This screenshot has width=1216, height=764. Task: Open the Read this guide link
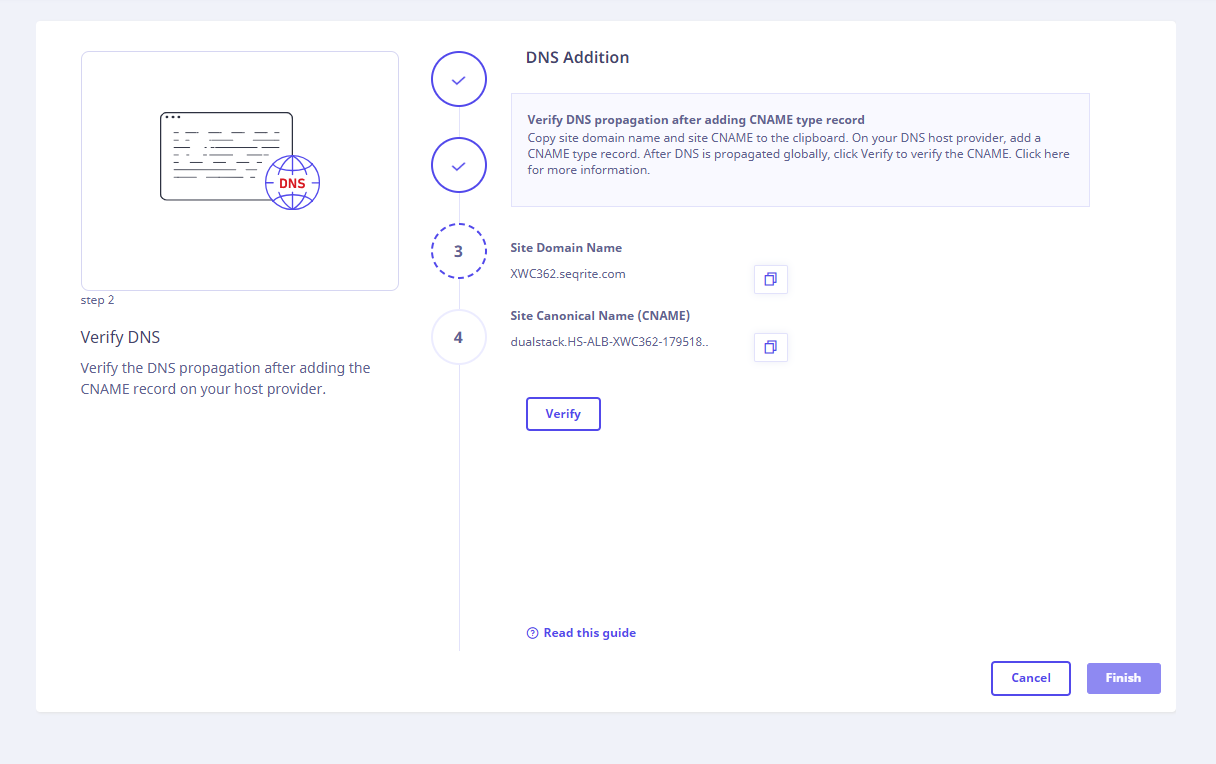[589, 633]
